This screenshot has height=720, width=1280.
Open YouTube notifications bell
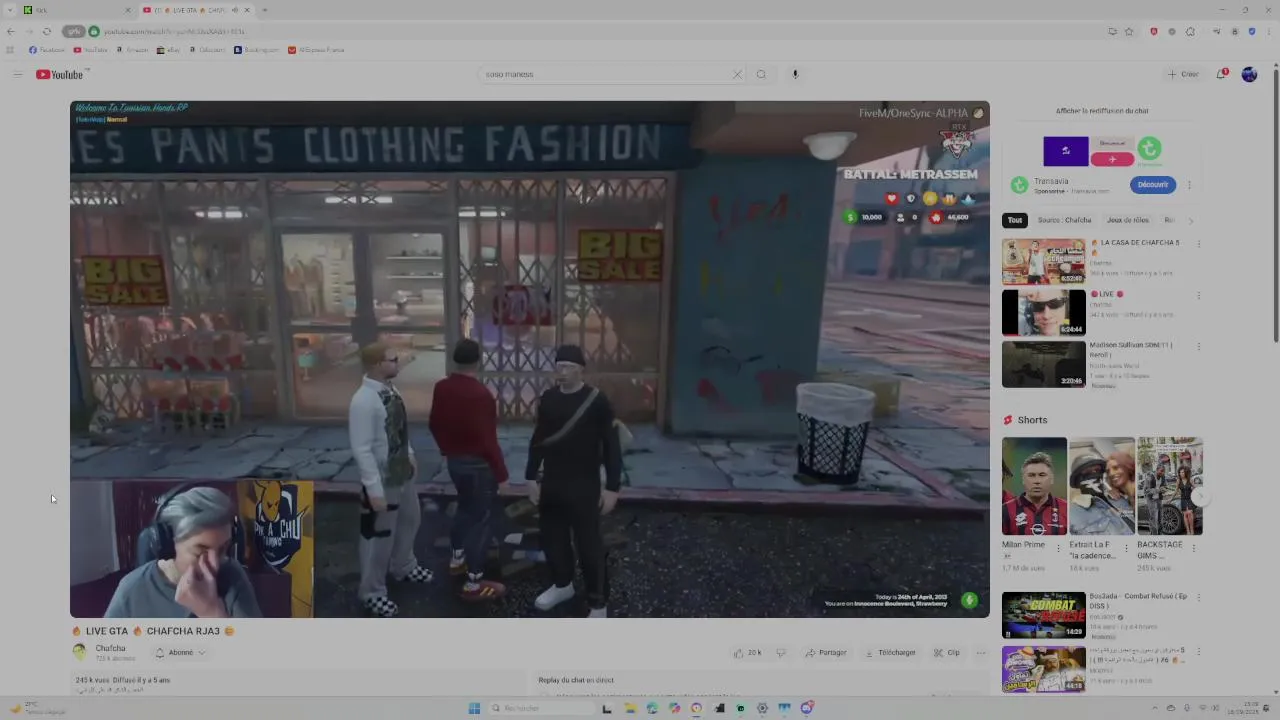coord(1221,74)
